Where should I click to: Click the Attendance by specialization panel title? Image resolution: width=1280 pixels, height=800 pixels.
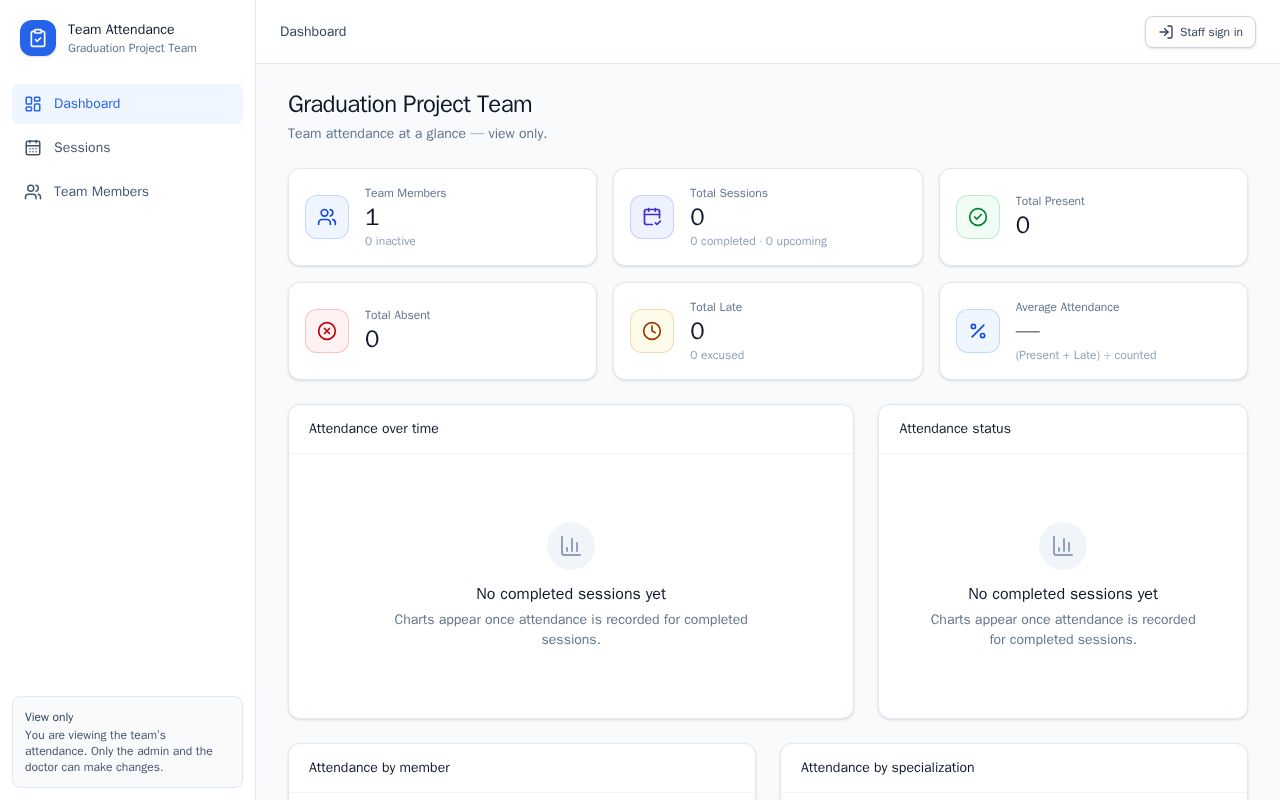coord(888,768)
